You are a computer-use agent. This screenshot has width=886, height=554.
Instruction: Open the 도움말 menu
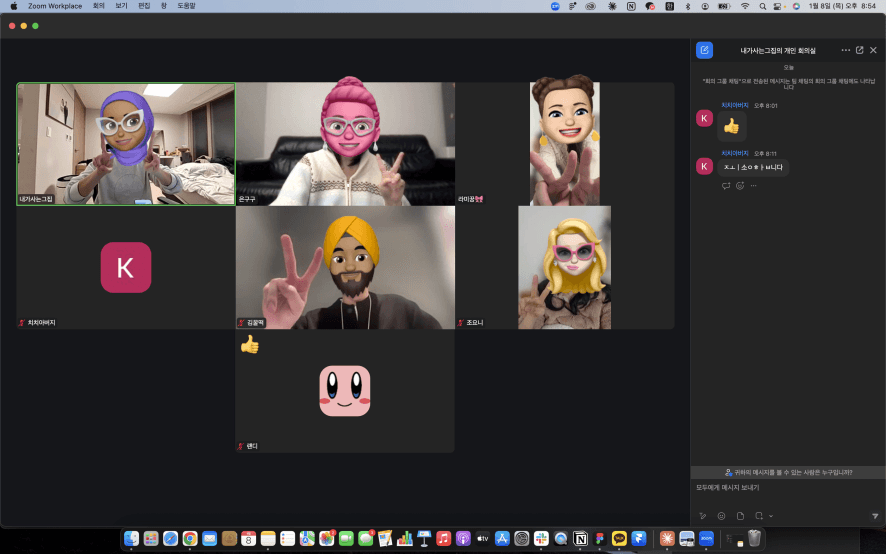187,6
